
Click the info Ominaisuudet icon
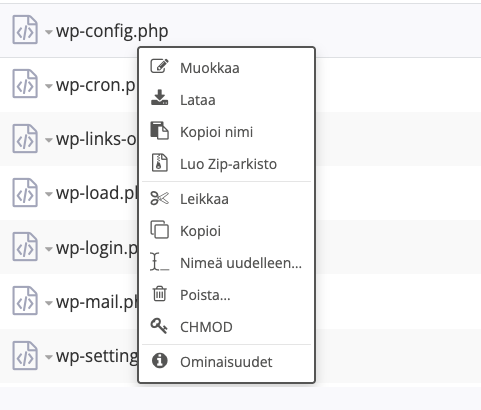point(160,361)
